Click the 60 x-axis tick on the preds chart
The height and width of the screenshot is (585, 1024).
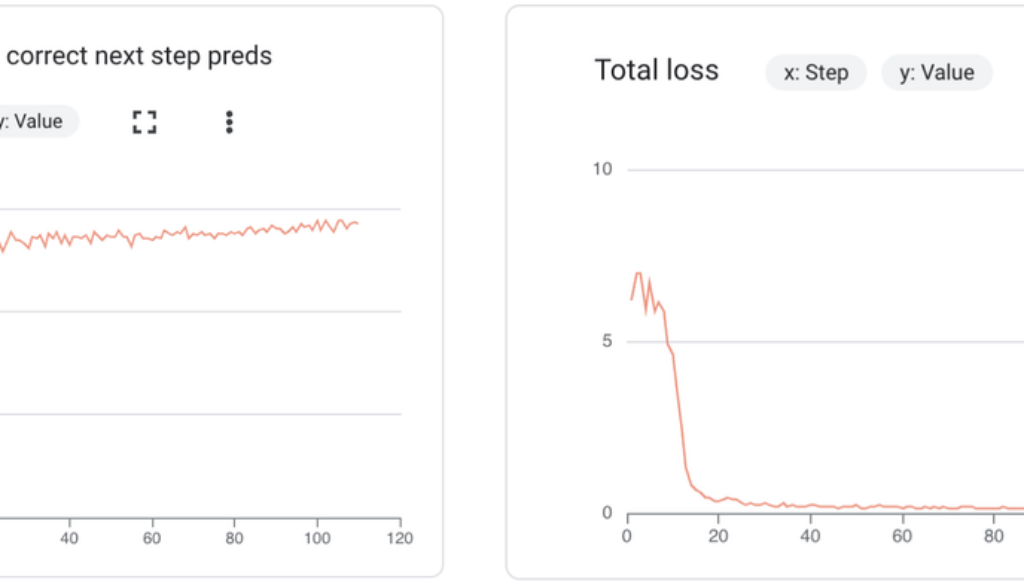[x=152, y=537]
